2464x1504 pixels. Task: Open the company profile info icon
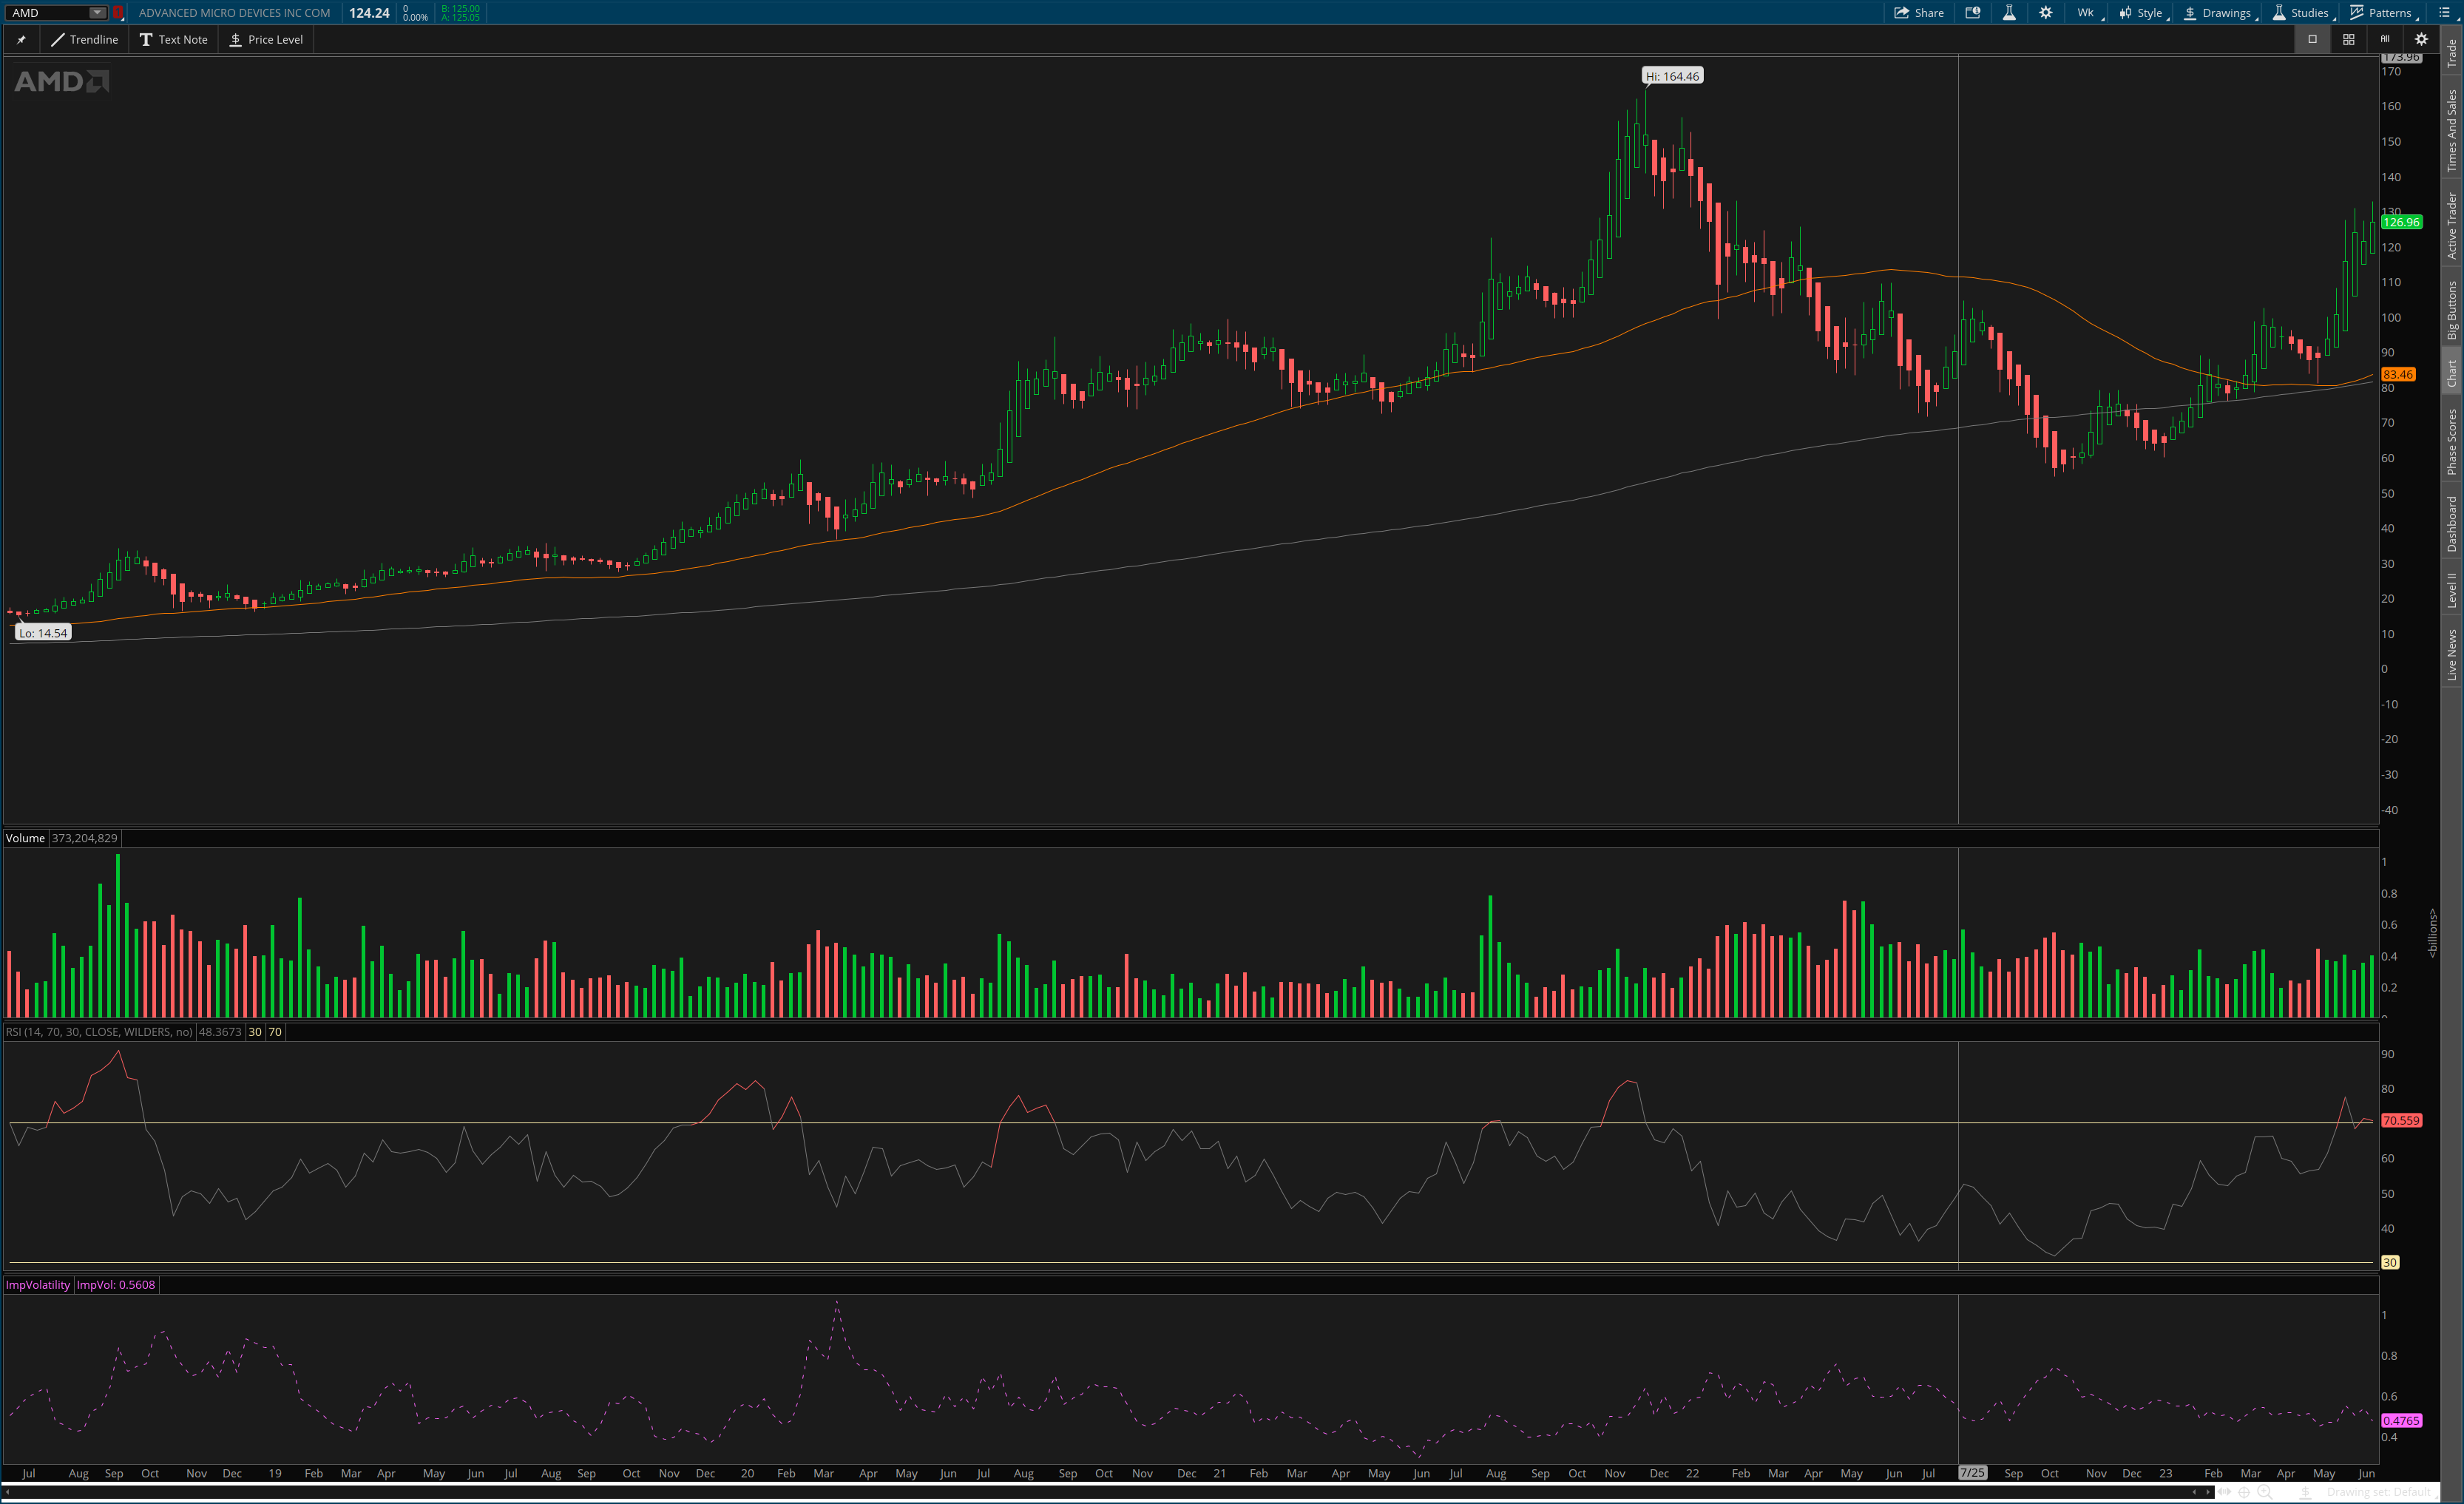(x=1973, y=13)
